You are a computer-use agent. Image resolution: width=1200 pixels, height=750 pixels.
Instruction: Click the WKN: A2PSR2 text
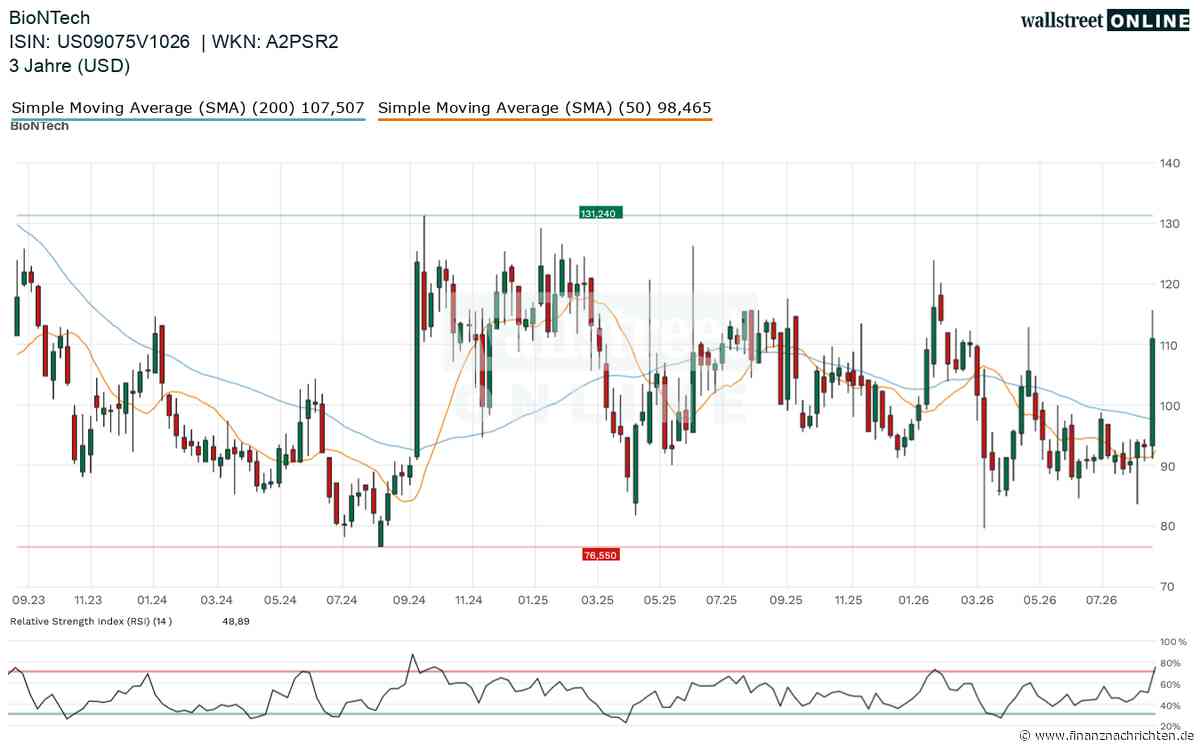coord(274,42)
